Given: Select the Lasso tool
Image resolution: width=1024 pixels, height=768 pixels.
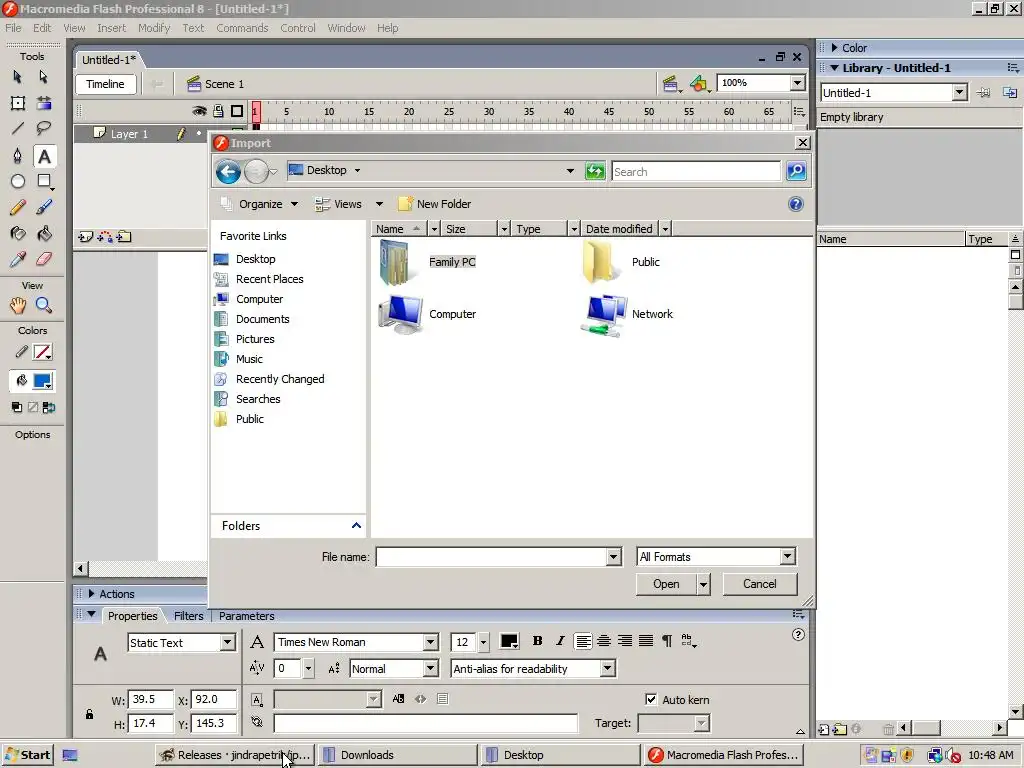Looking at the screenshot, I should point(44,129).
